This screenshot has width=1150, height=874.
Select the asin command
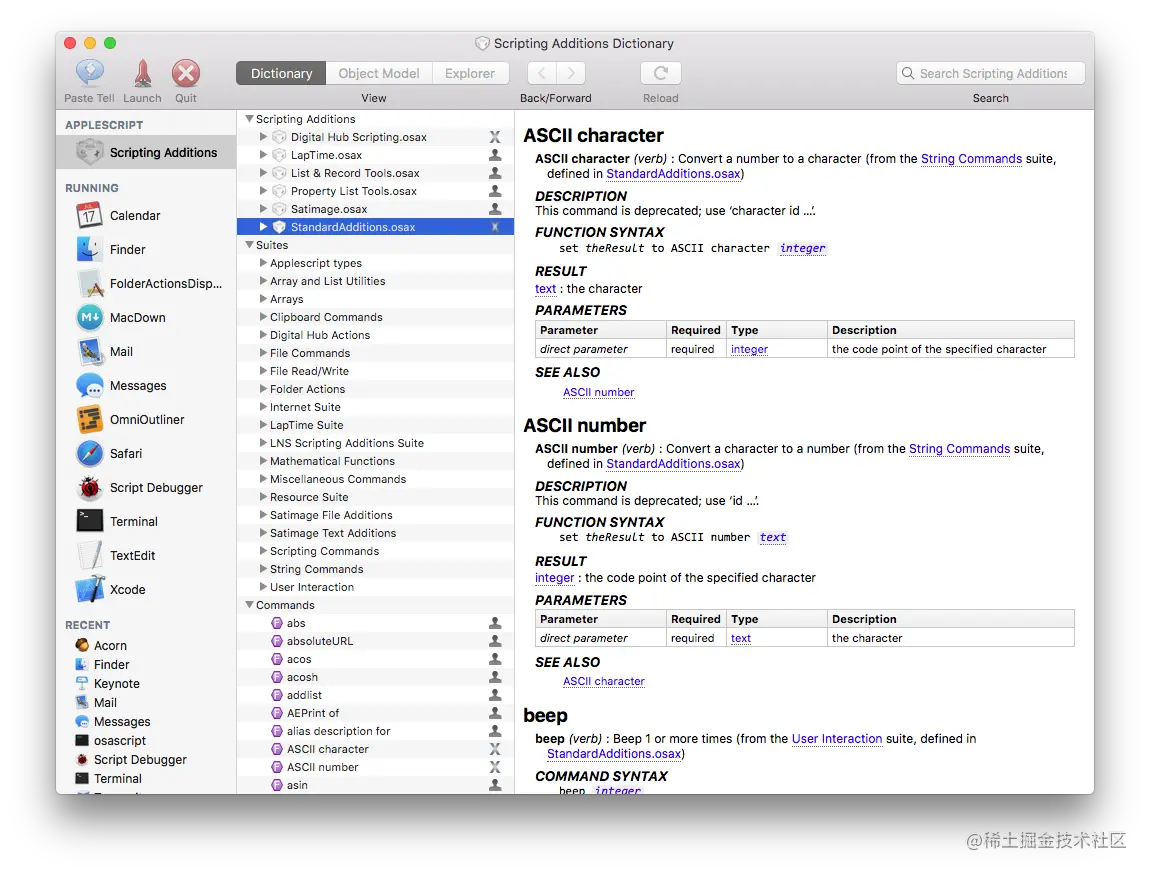coord(375,785)
